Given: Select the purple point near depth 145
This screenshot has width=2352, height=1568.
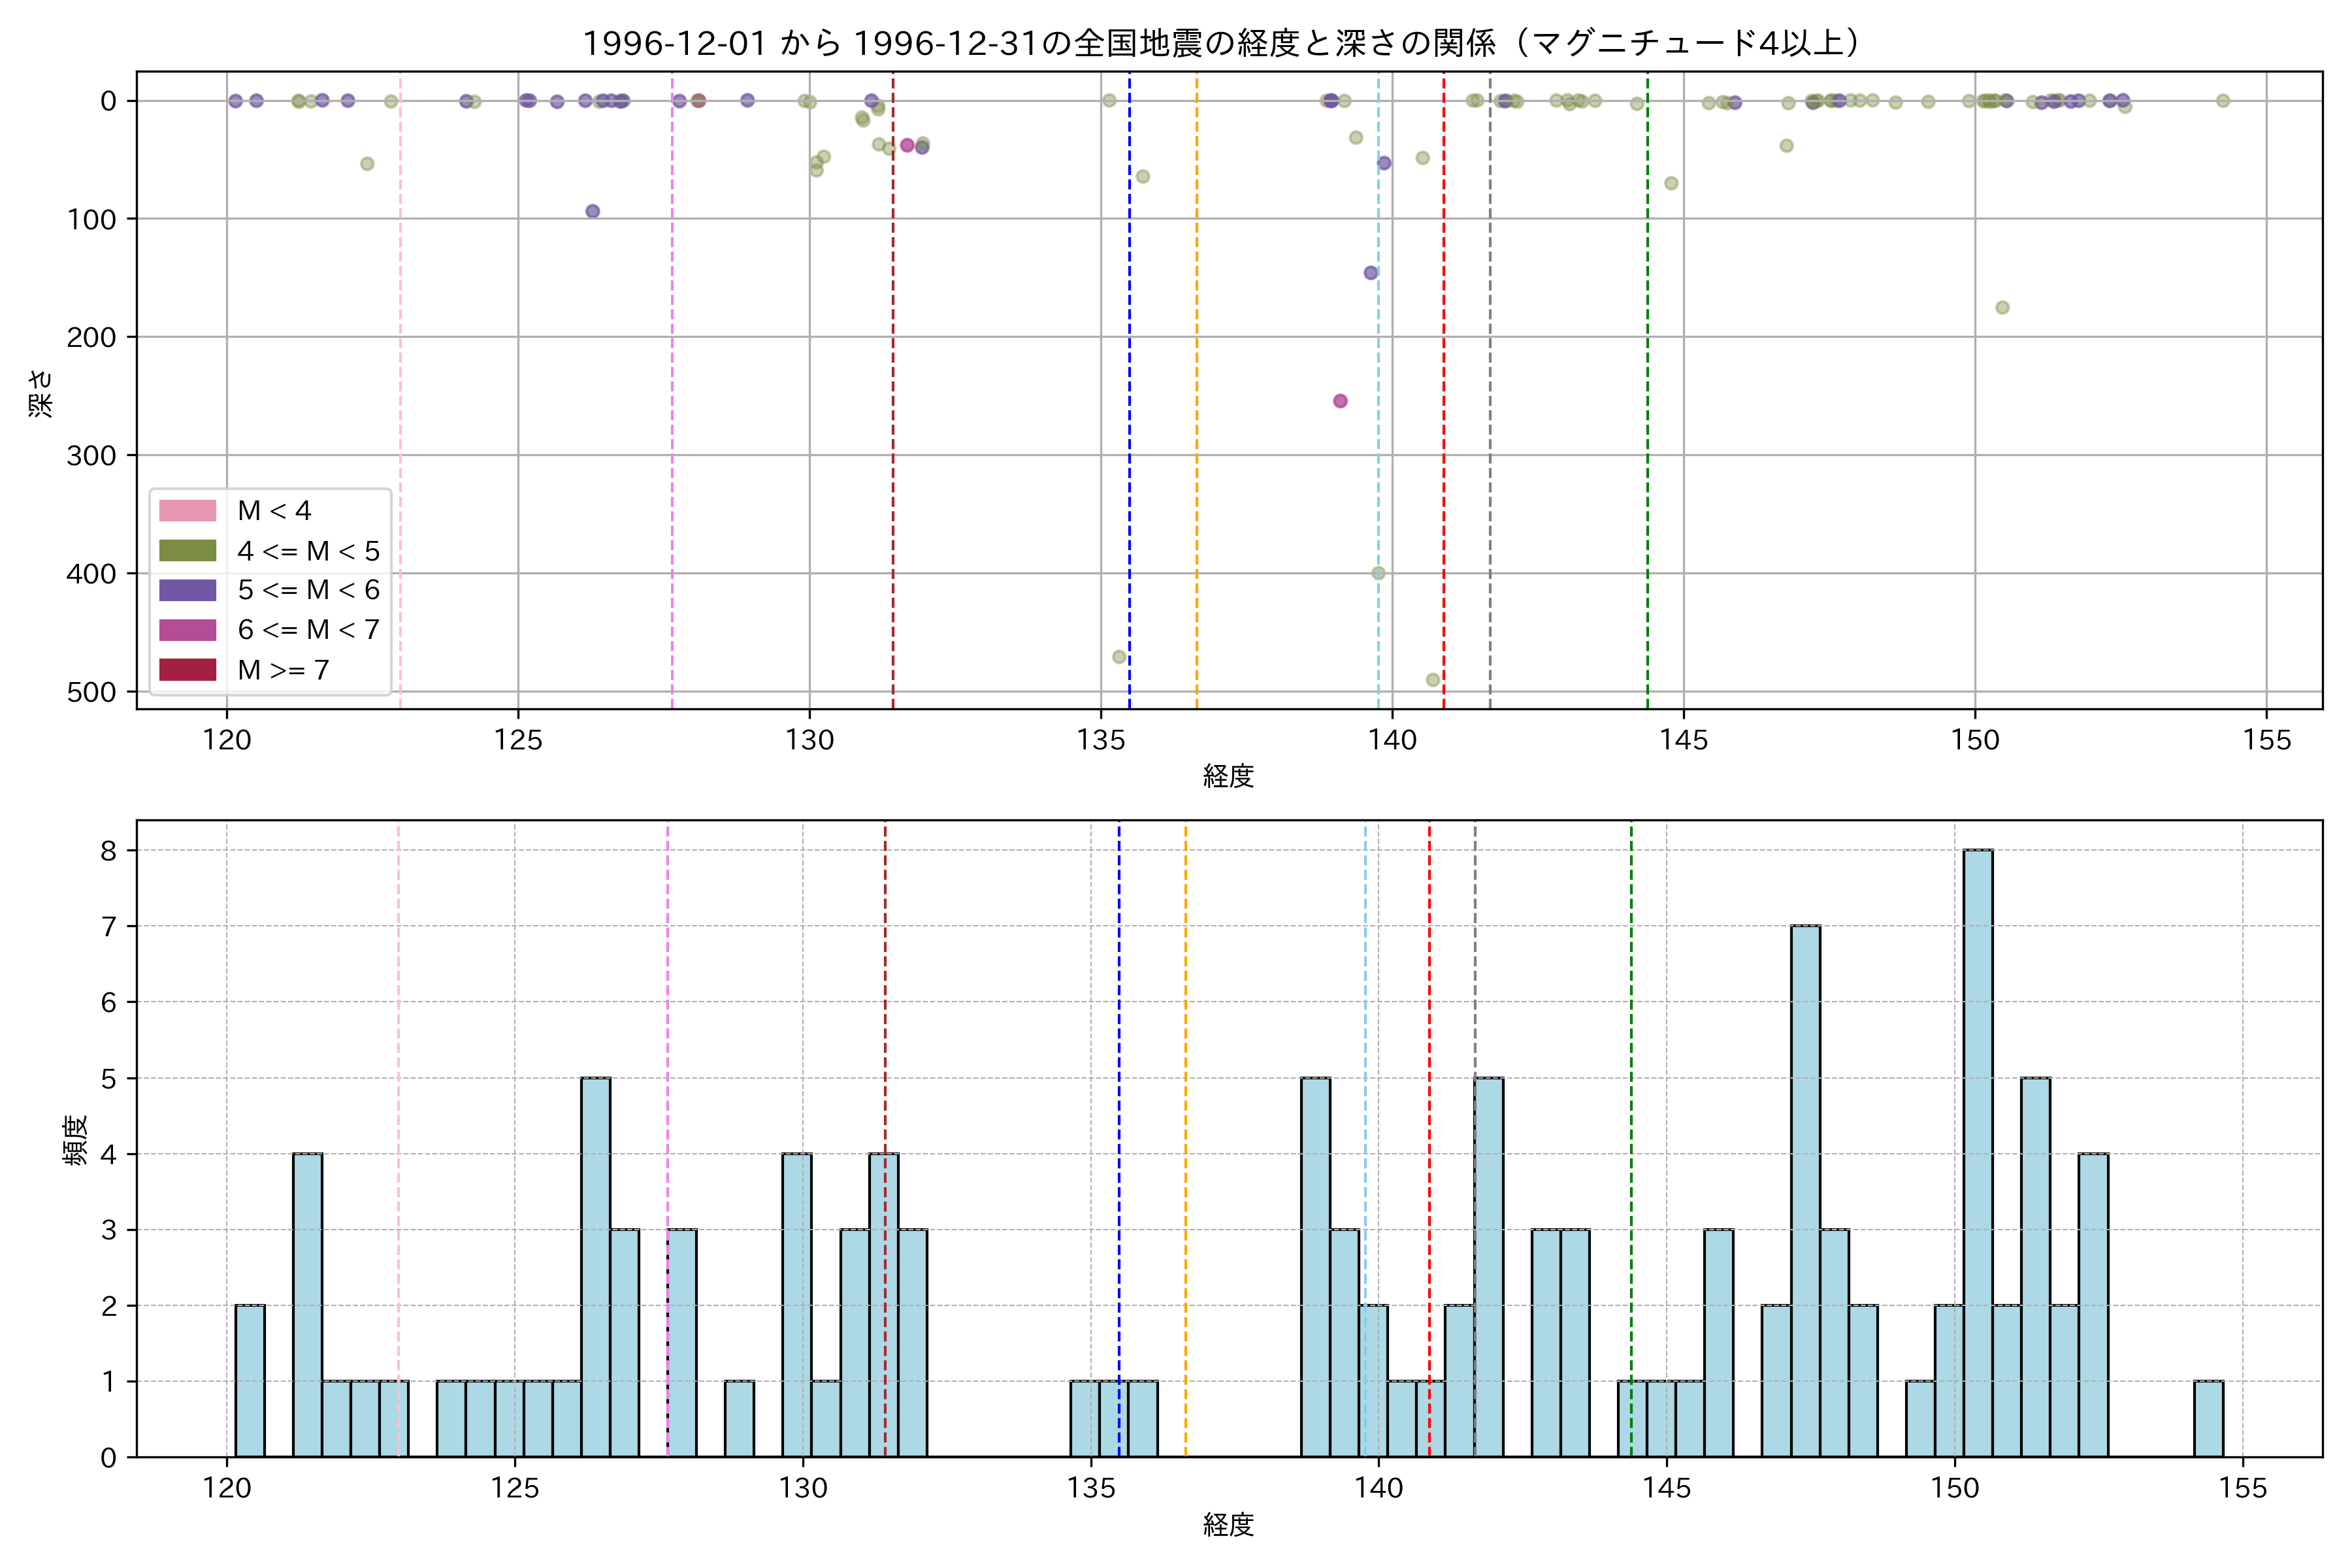Looking at the screenshot, I should point(1371,273).
